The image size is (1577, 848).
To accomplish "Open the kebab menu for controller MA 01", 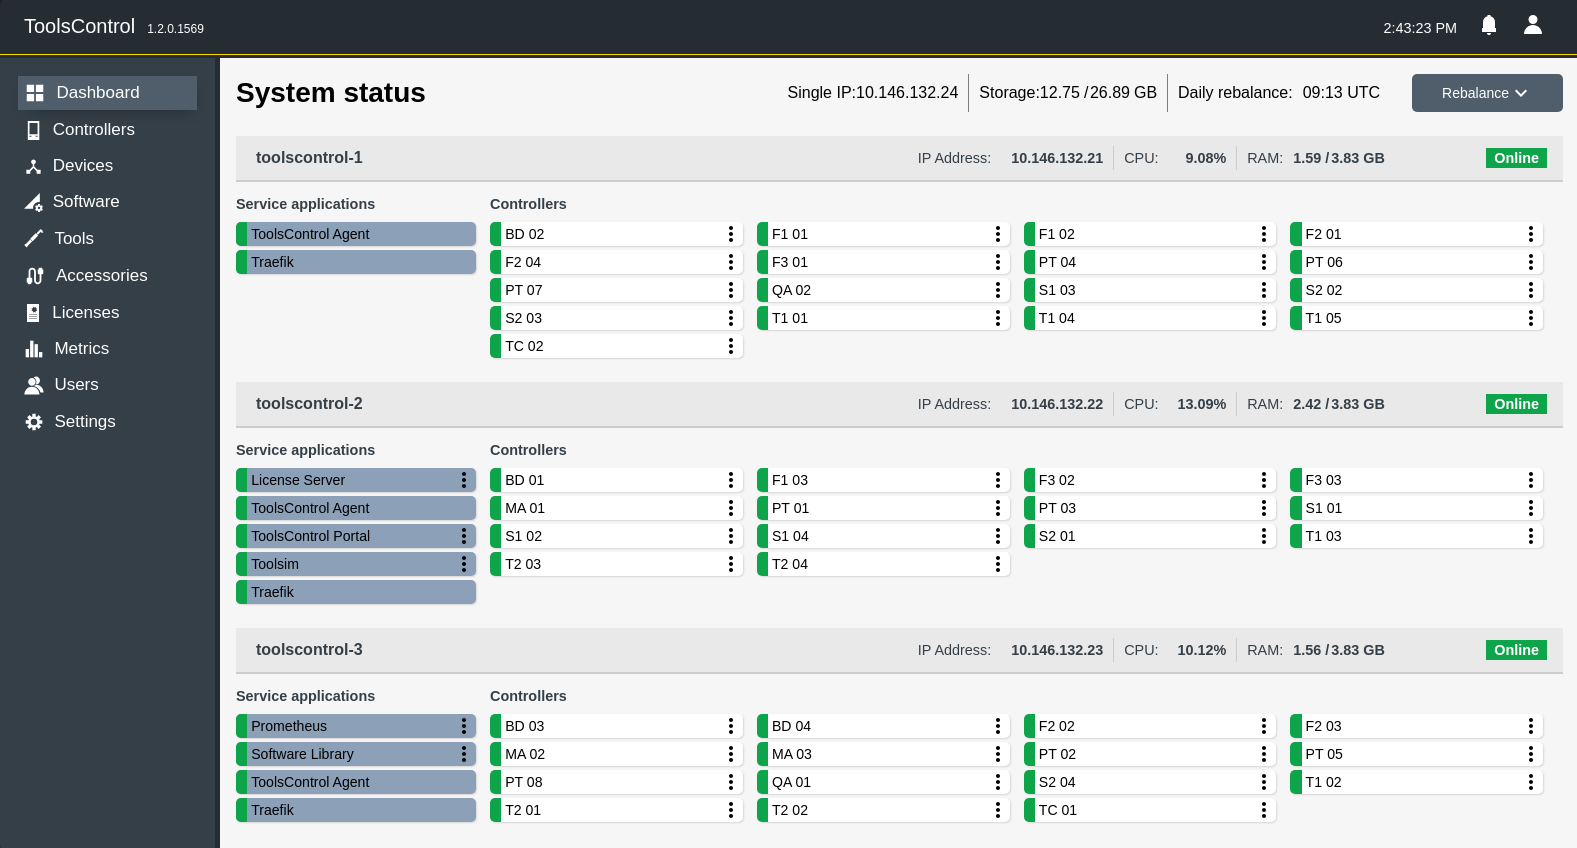I will [731, 508].
